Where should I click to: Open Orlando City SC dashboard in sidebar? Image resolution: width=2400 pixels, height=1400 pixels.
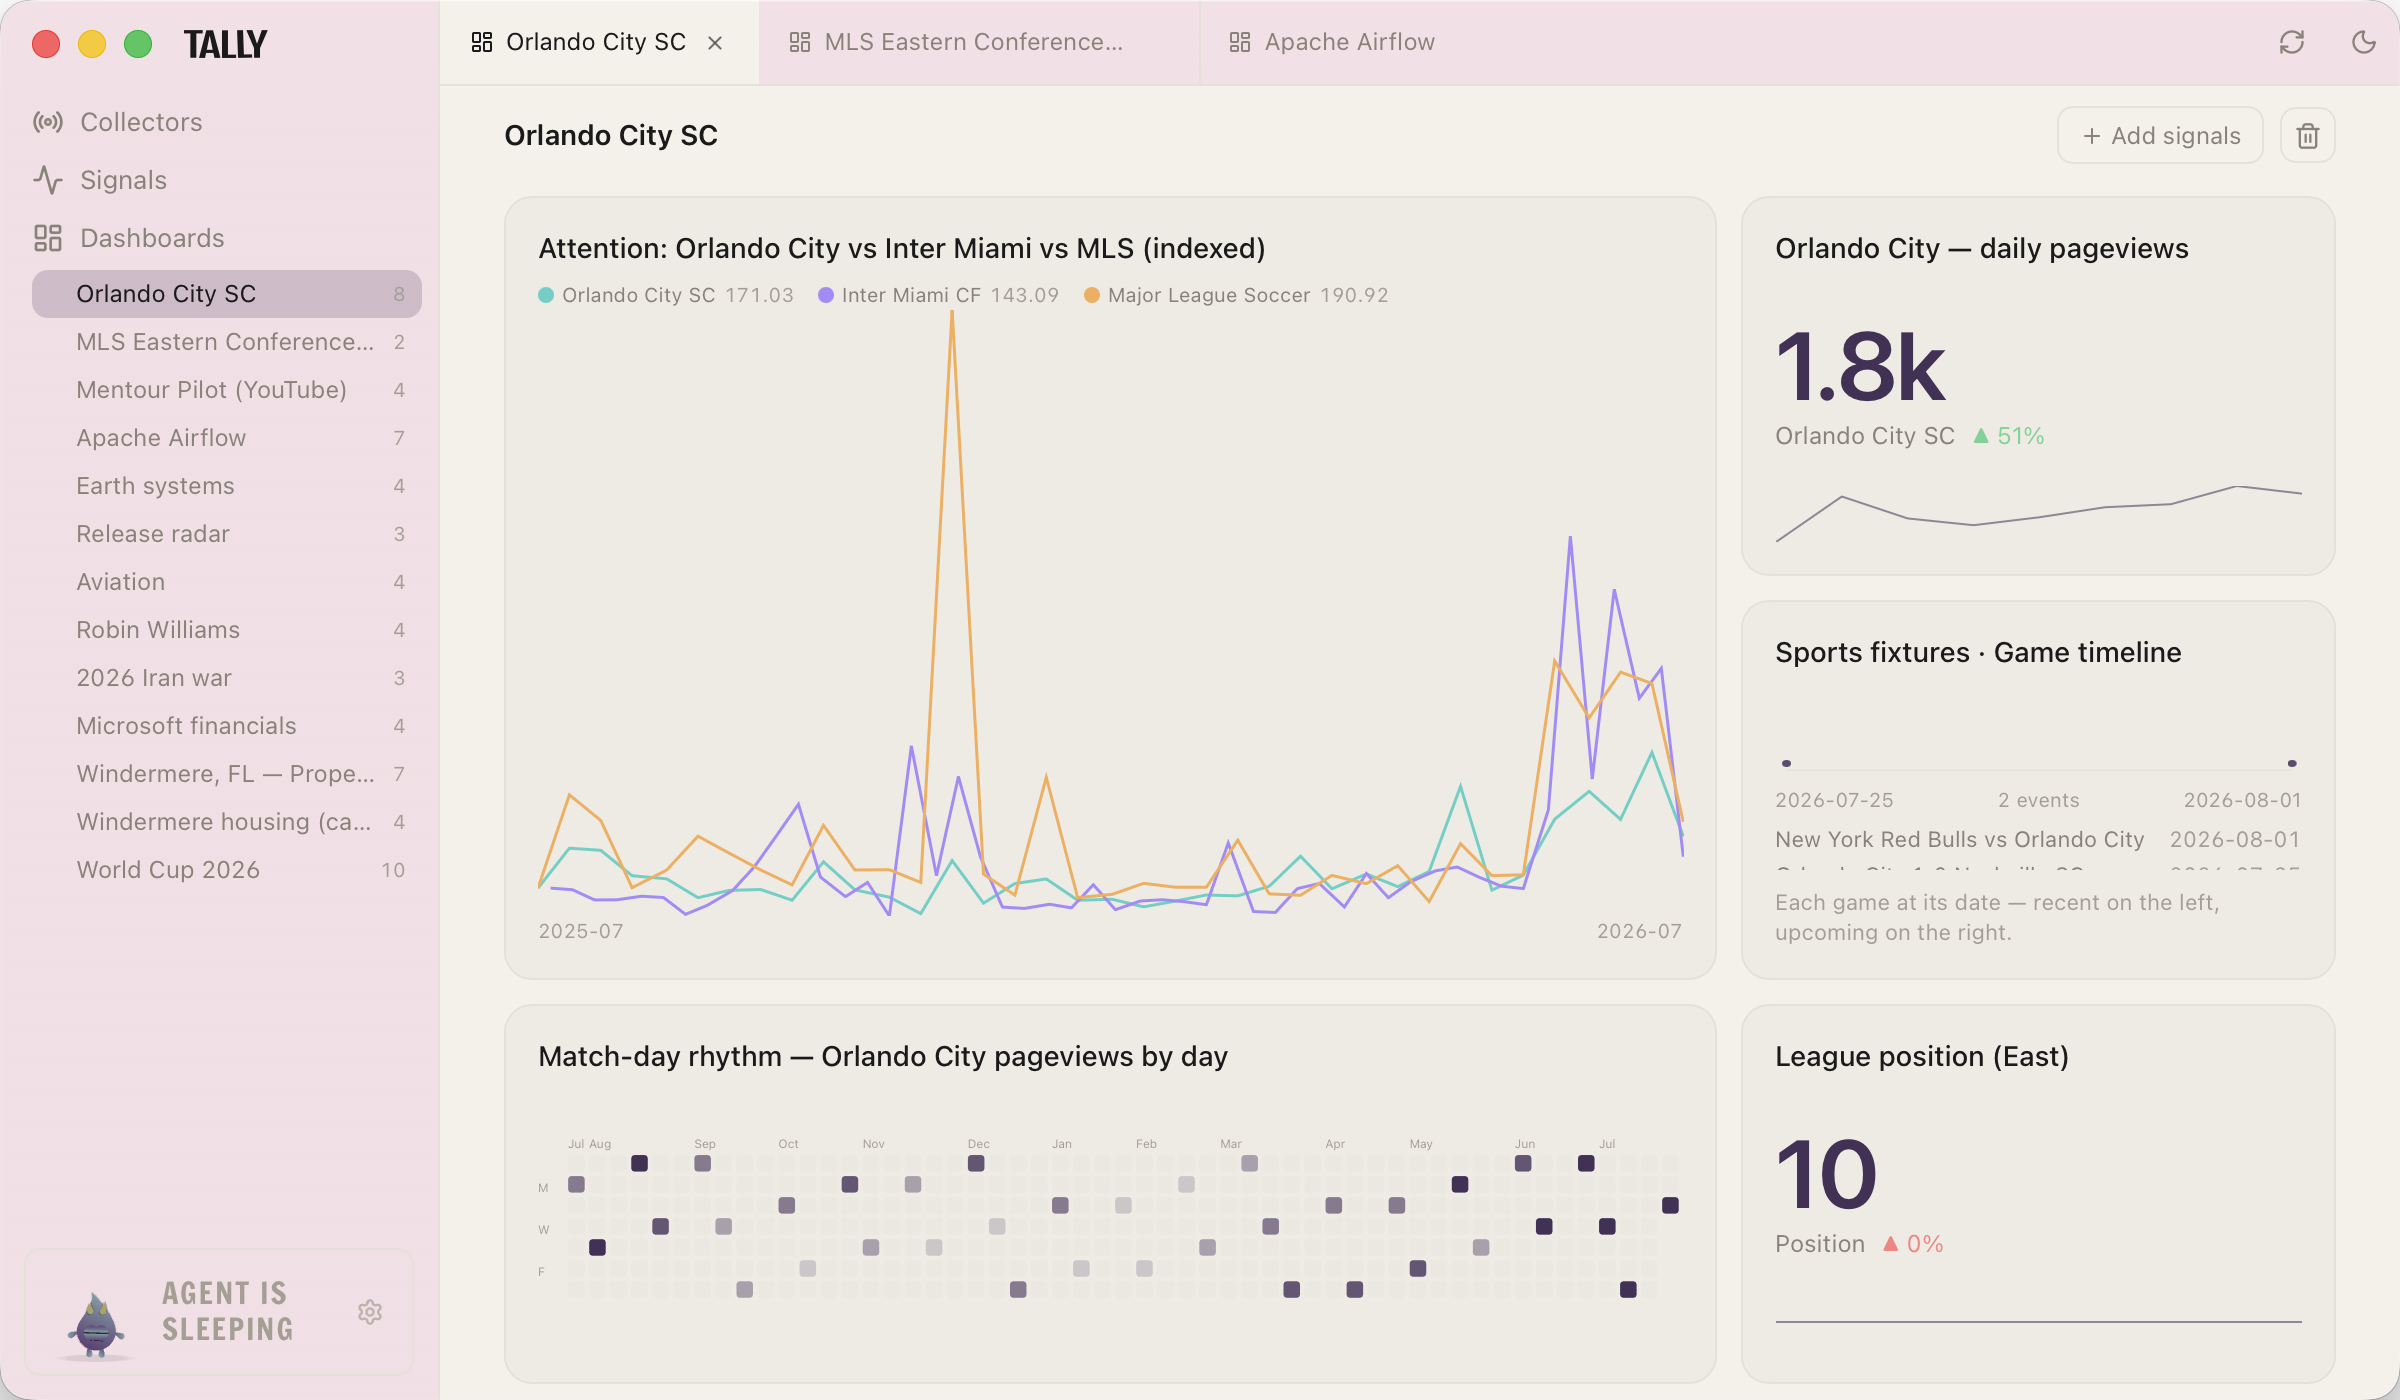point(227,294)
